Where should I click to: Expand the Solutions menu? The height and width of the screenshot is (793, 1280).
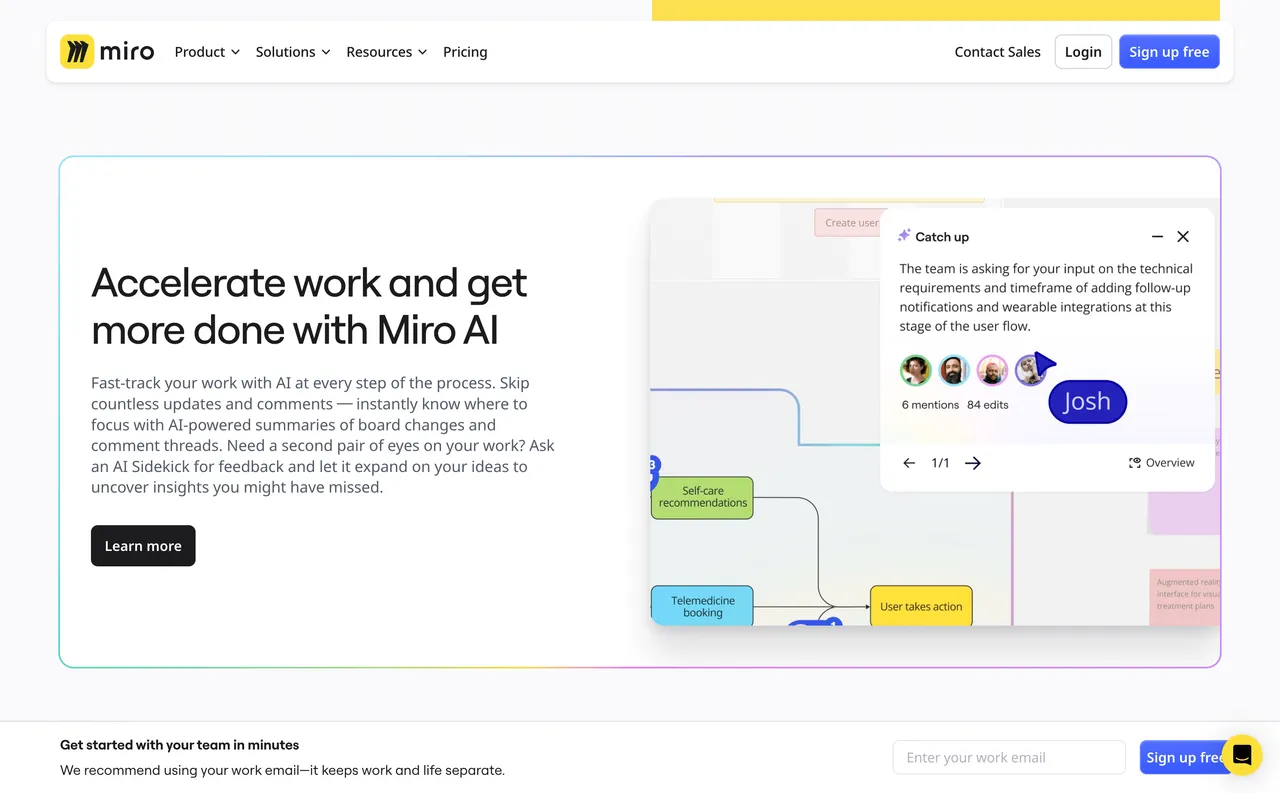[x=292, y=51]
